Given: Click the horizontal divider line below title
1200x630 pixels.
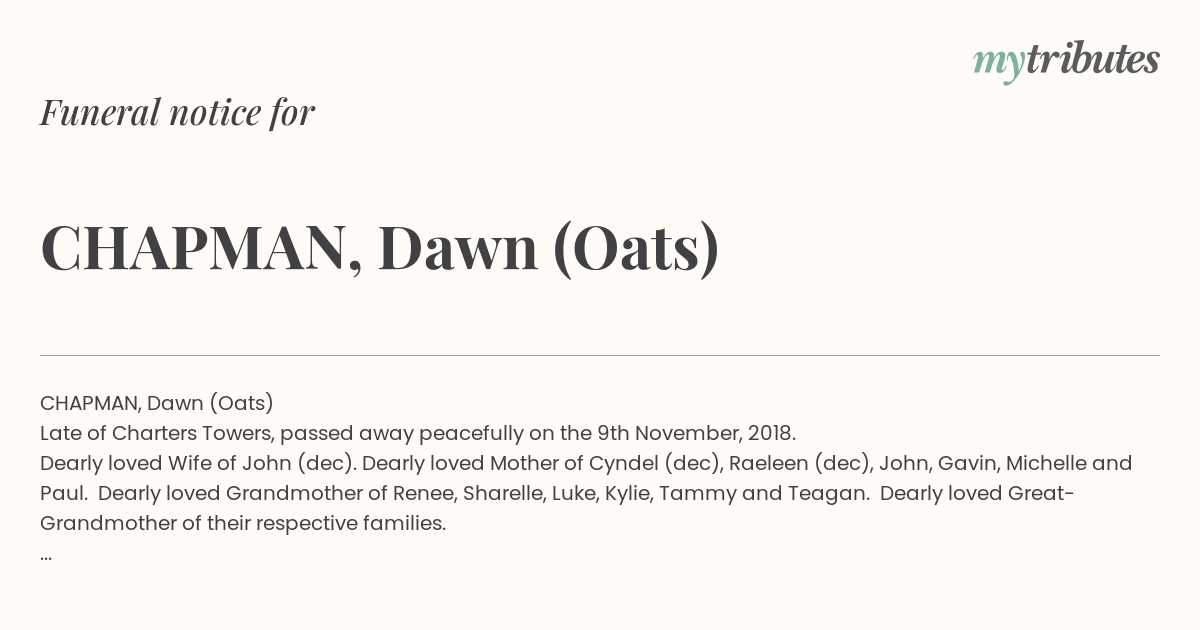Looking at the screenshot, I should [600, 355].
